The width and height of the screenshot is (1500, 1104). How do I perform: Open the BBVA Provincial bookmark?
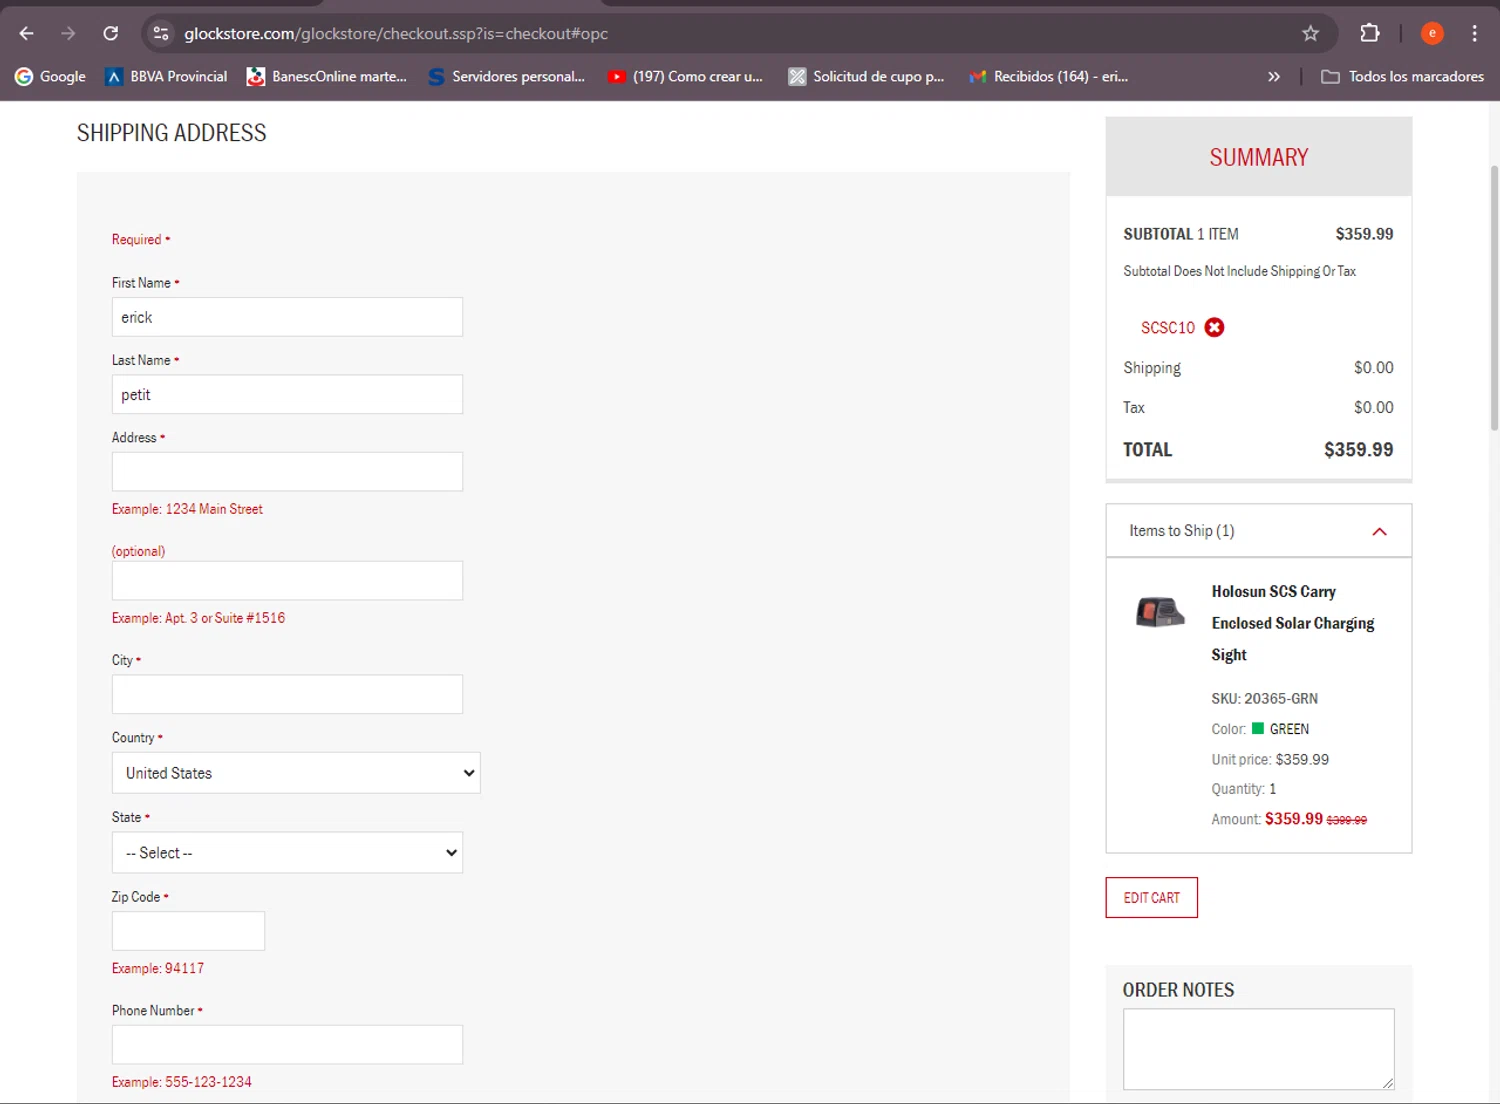(166, 76)
